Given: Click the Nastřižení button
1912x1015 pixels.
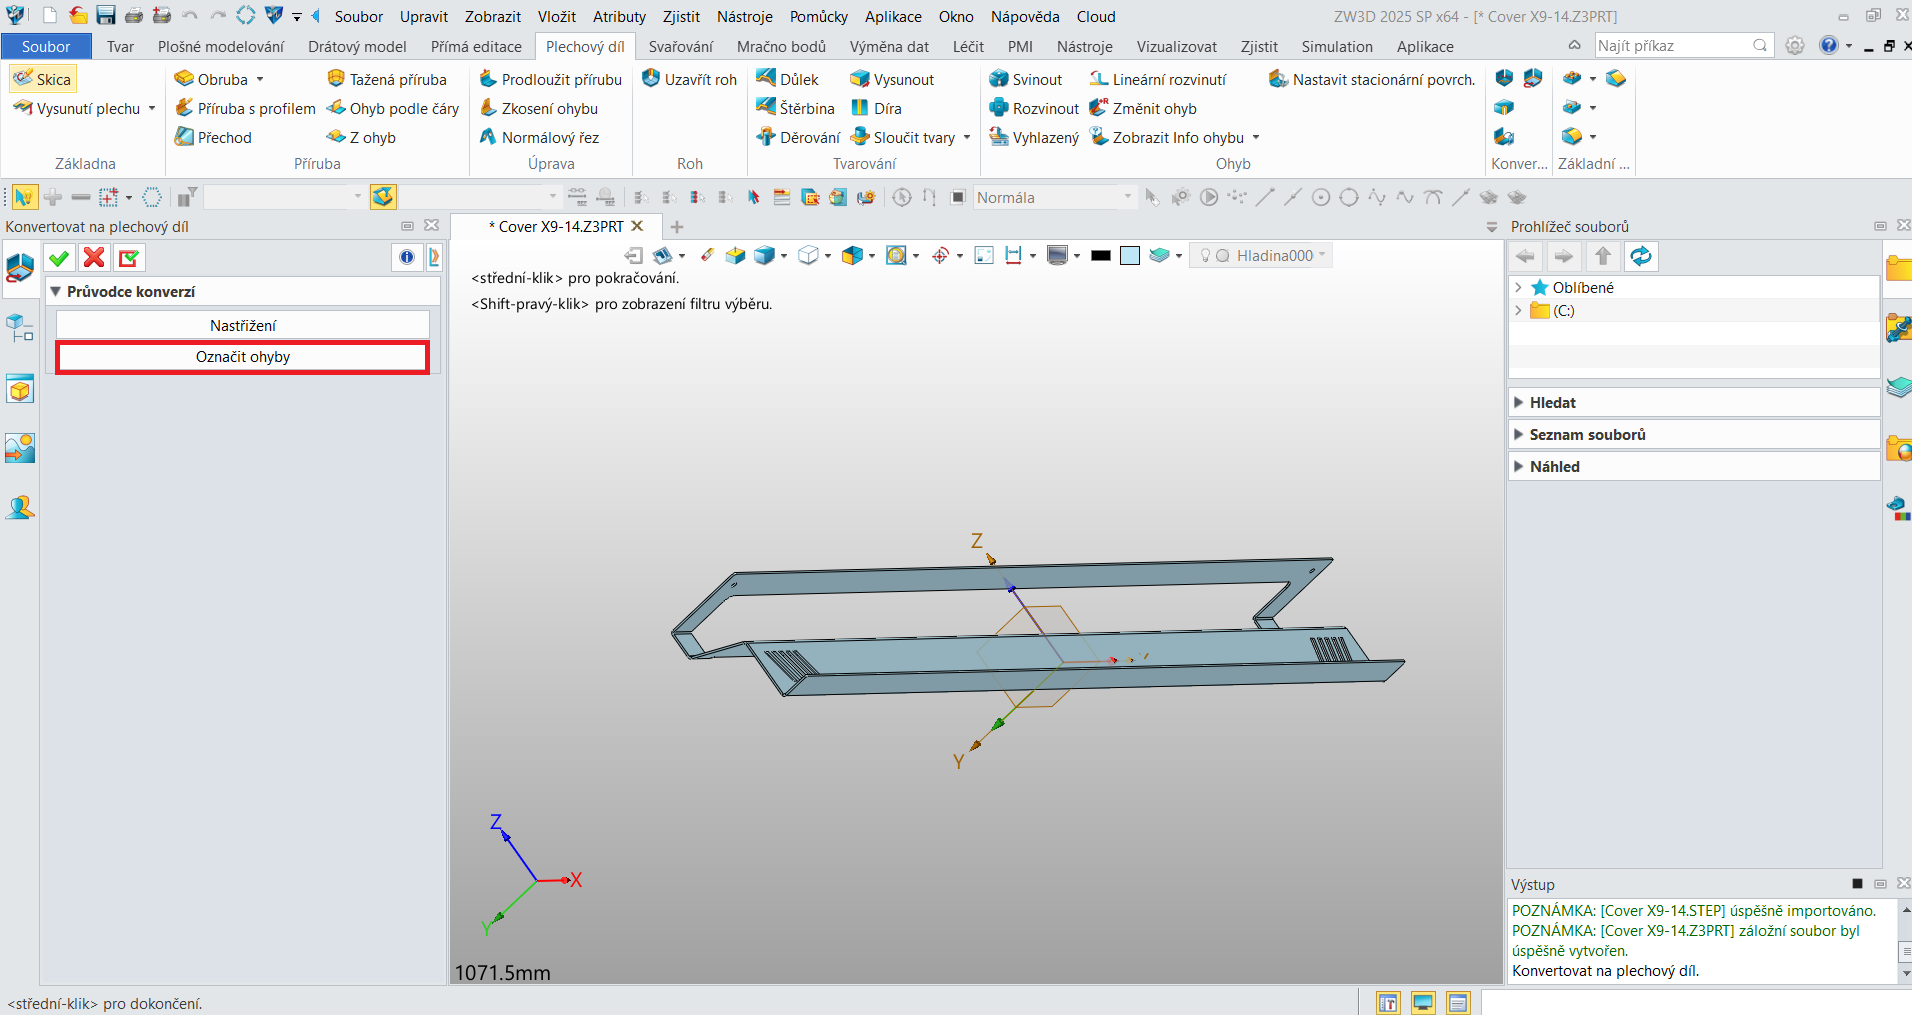Looking at the screenshot, I should coord(243,325).
